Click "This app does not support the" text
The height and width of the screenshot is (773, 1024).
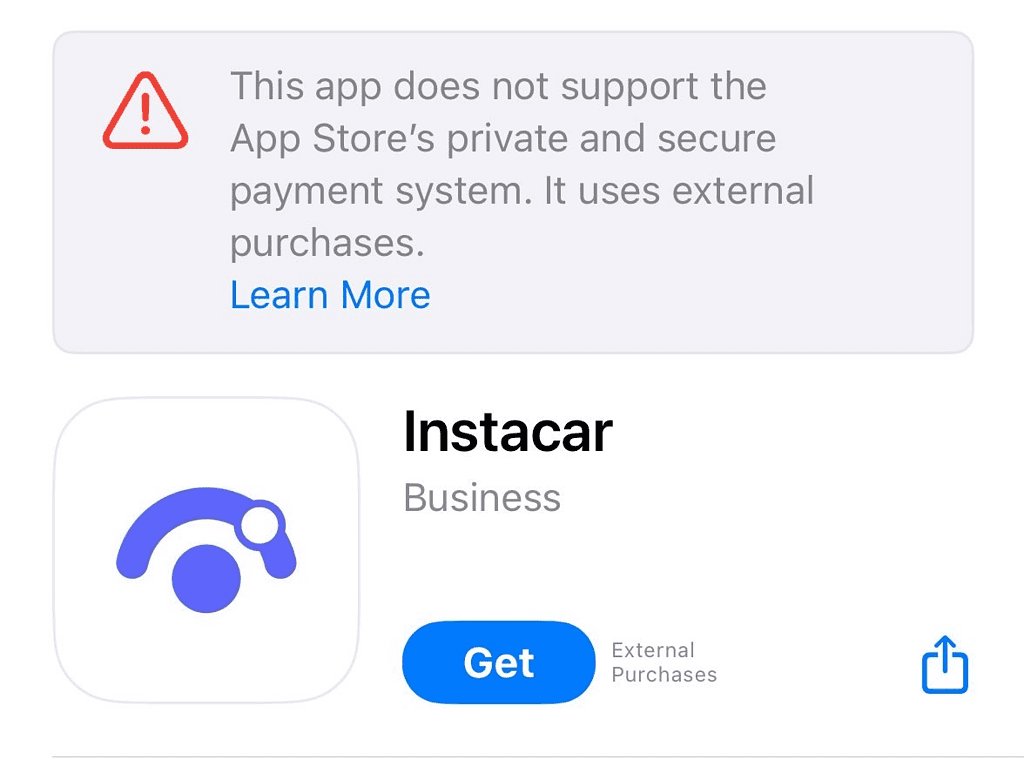coord(498,87)
